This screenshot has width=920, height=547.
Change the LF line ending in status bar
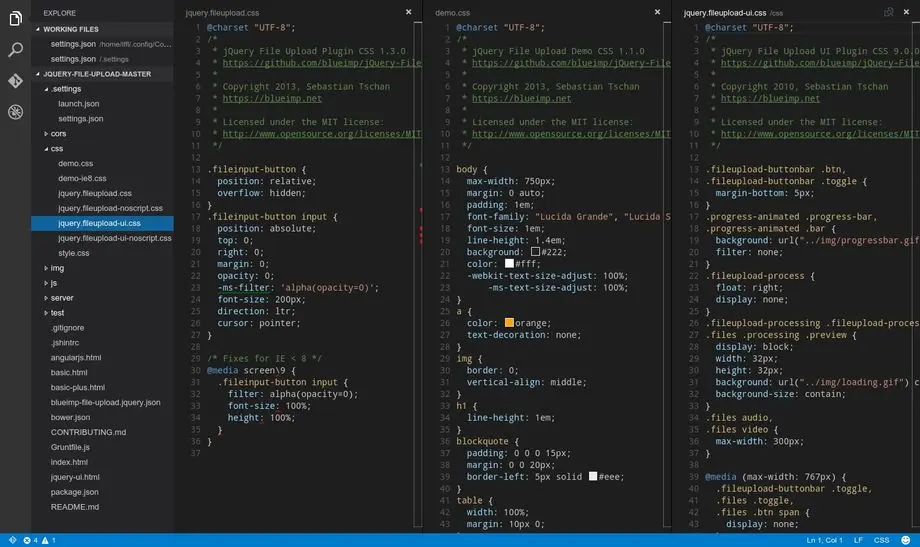coord(858,540)
